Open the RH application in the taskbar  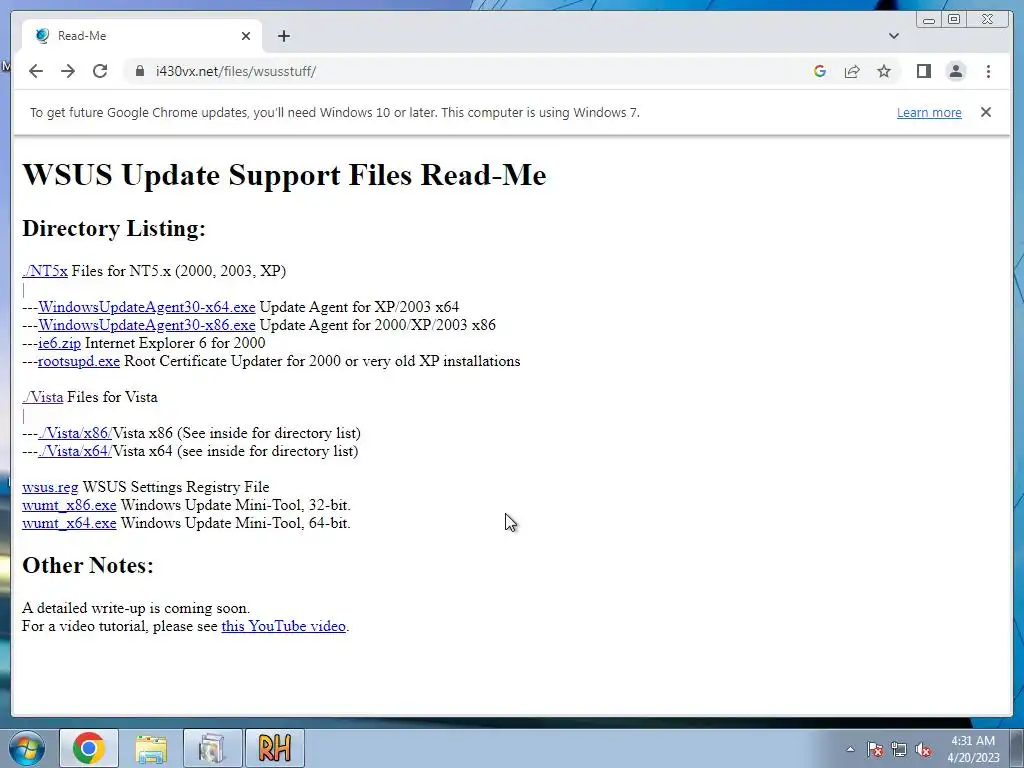274,748
